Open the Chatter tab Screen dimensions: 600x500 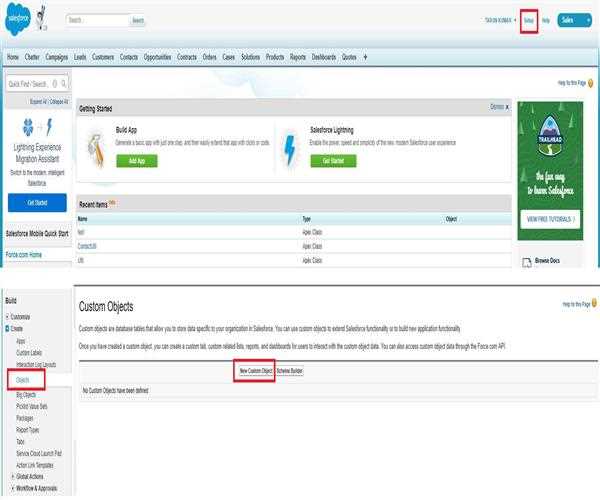click(x=32, y=57)
